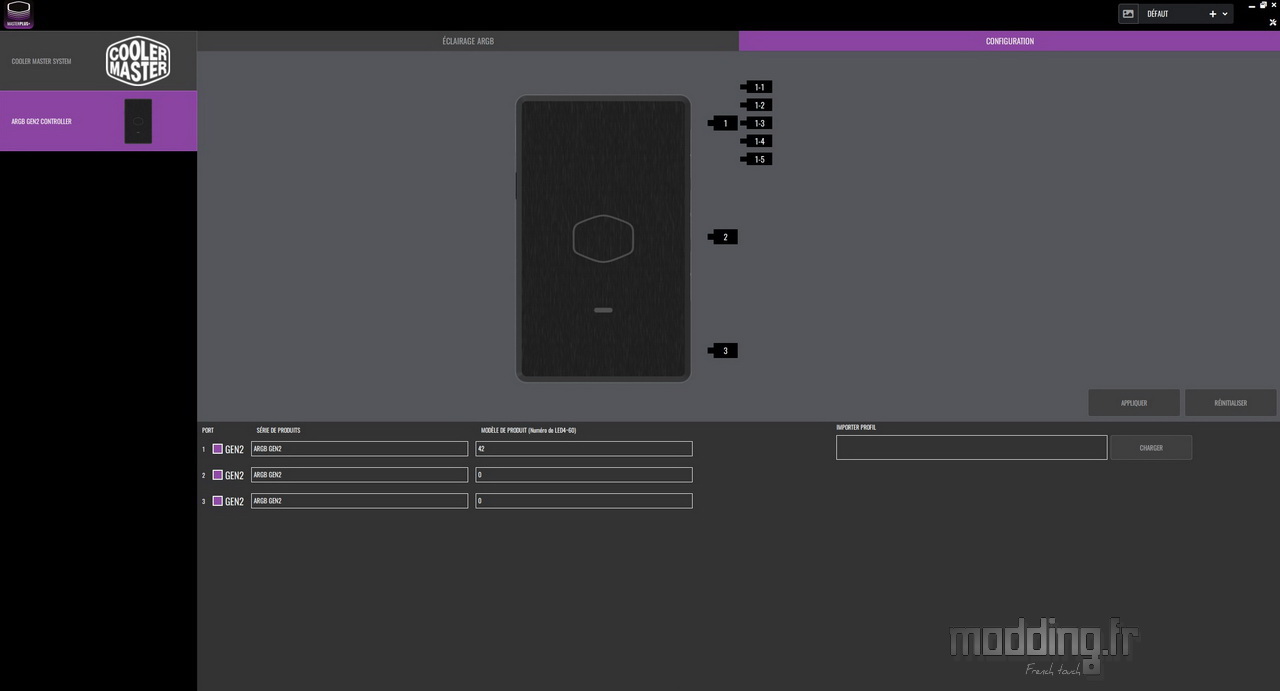This screenshot has width=1280, height=691.
Task: Click the hexagon logo on controller image
Action: pyautogui.click(x=603, y=238)
